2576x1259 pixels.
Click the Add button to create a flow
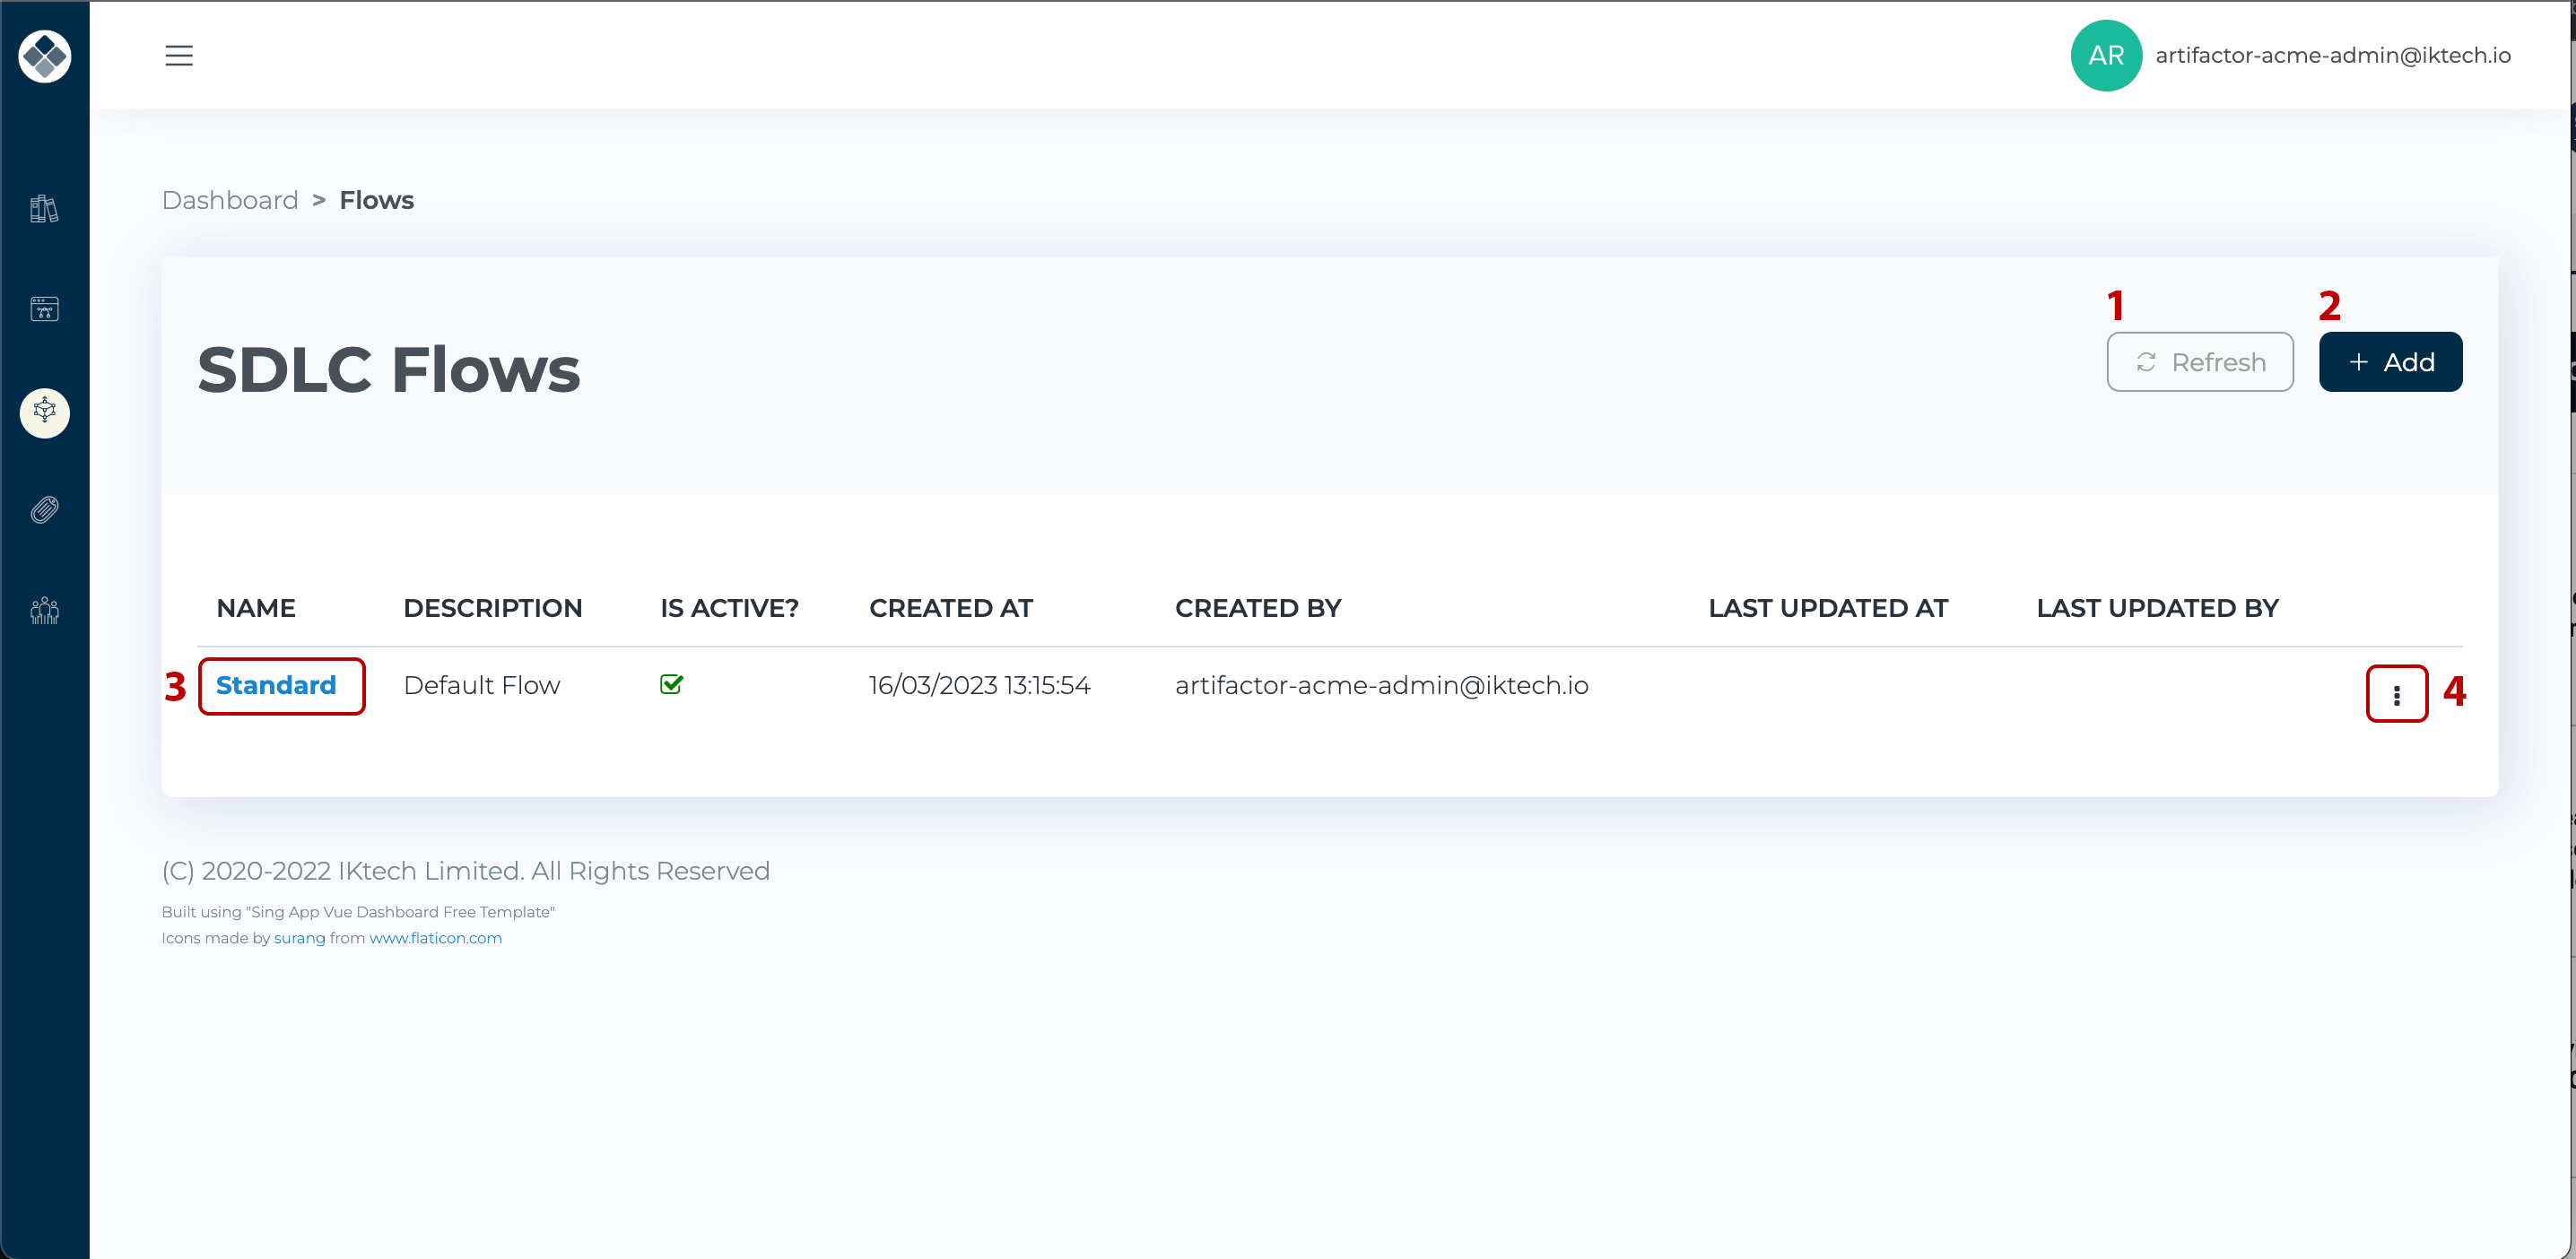point(2390,362)
